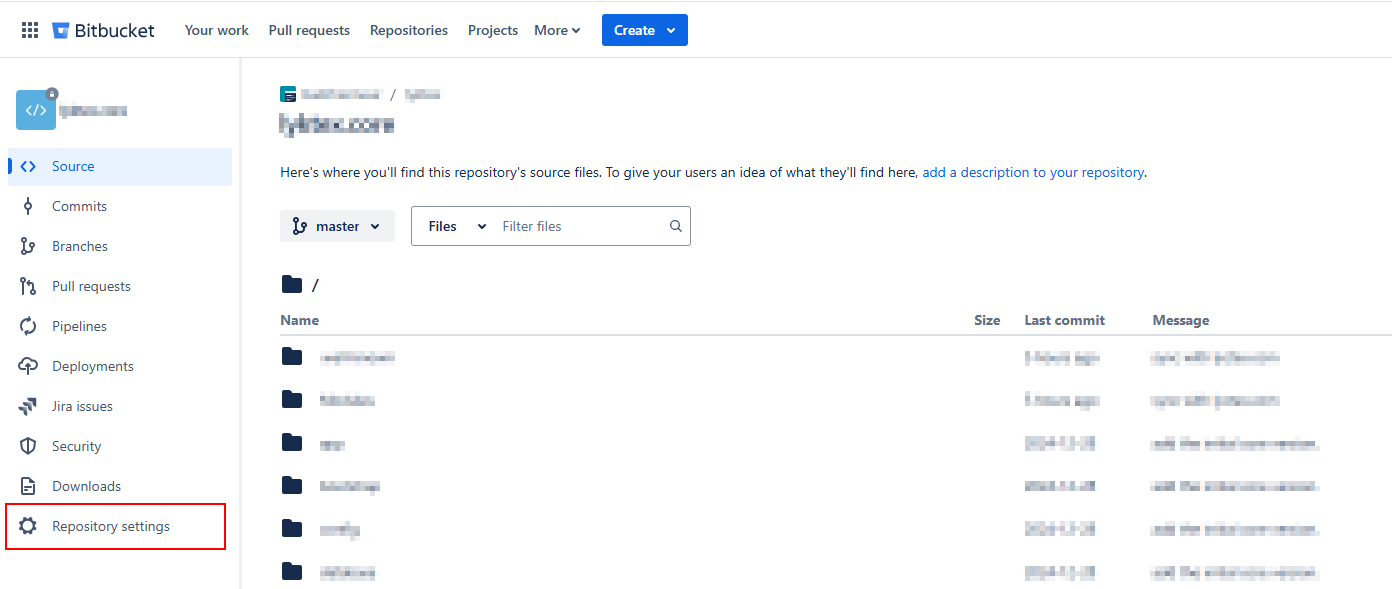Click the Commits icon in sidebar
The height and width of the screenshot is (589, 1392).
(x=28, y=206)
